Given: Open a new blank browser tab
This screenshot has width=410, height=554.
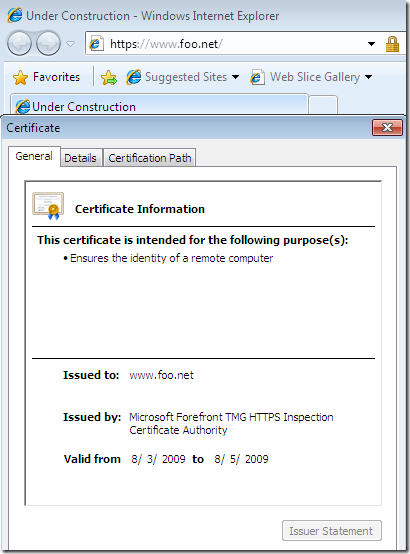Looking at the screenshot, I should point(323,105).
